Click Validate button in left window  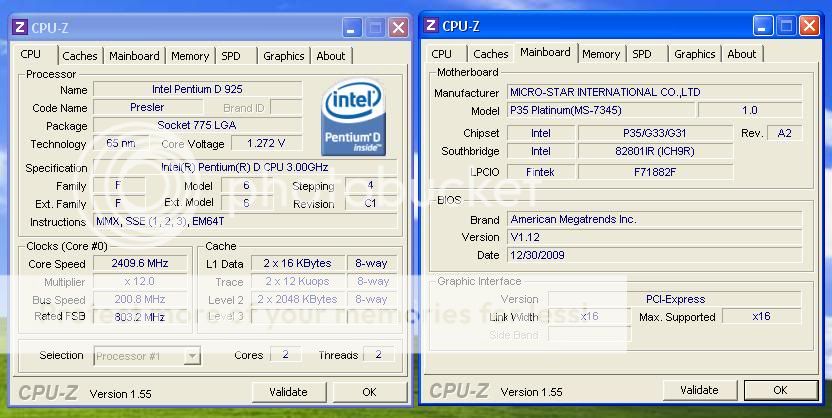point(288,392)
